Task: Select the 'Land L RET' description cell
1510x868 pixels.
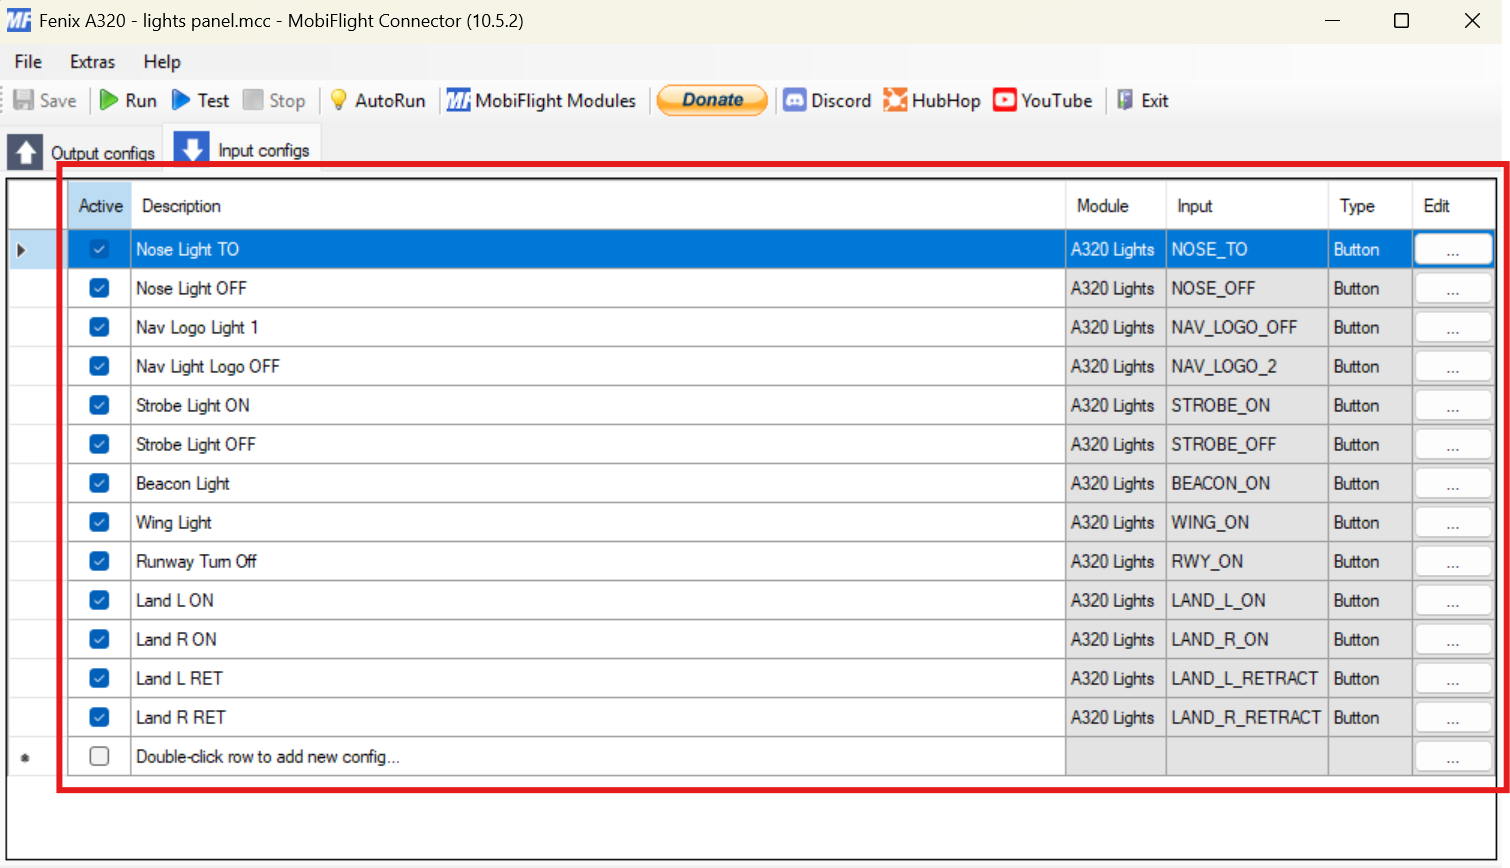Action: click(598, 678)
